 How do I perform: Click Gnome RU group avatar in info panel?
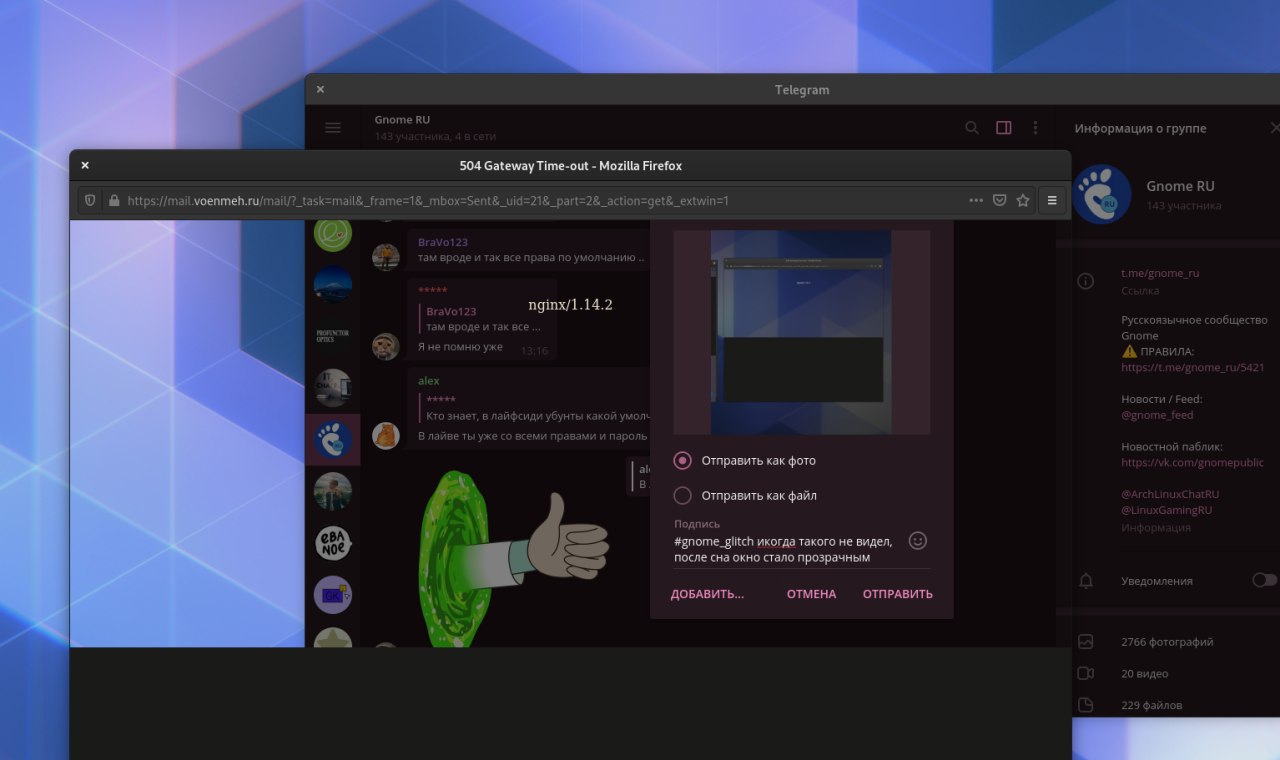coord(1101,194)
